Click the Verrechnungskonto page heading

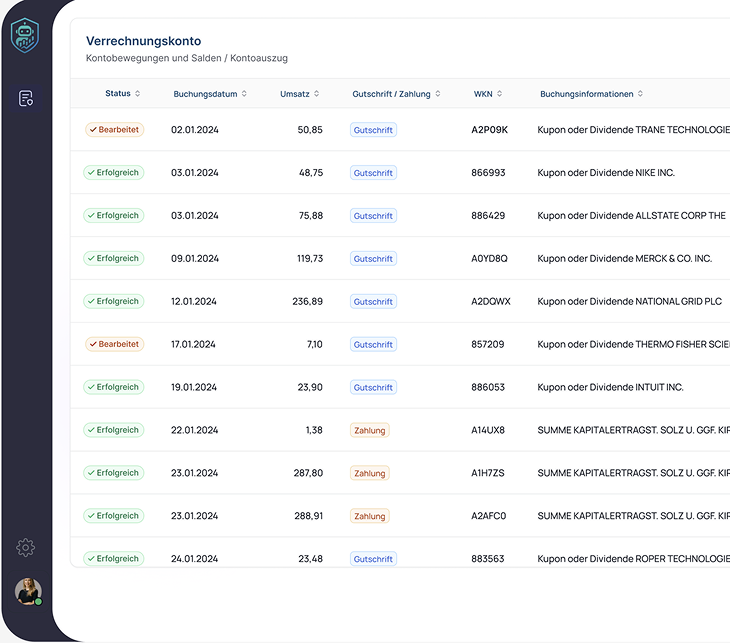tap(143, 41)
